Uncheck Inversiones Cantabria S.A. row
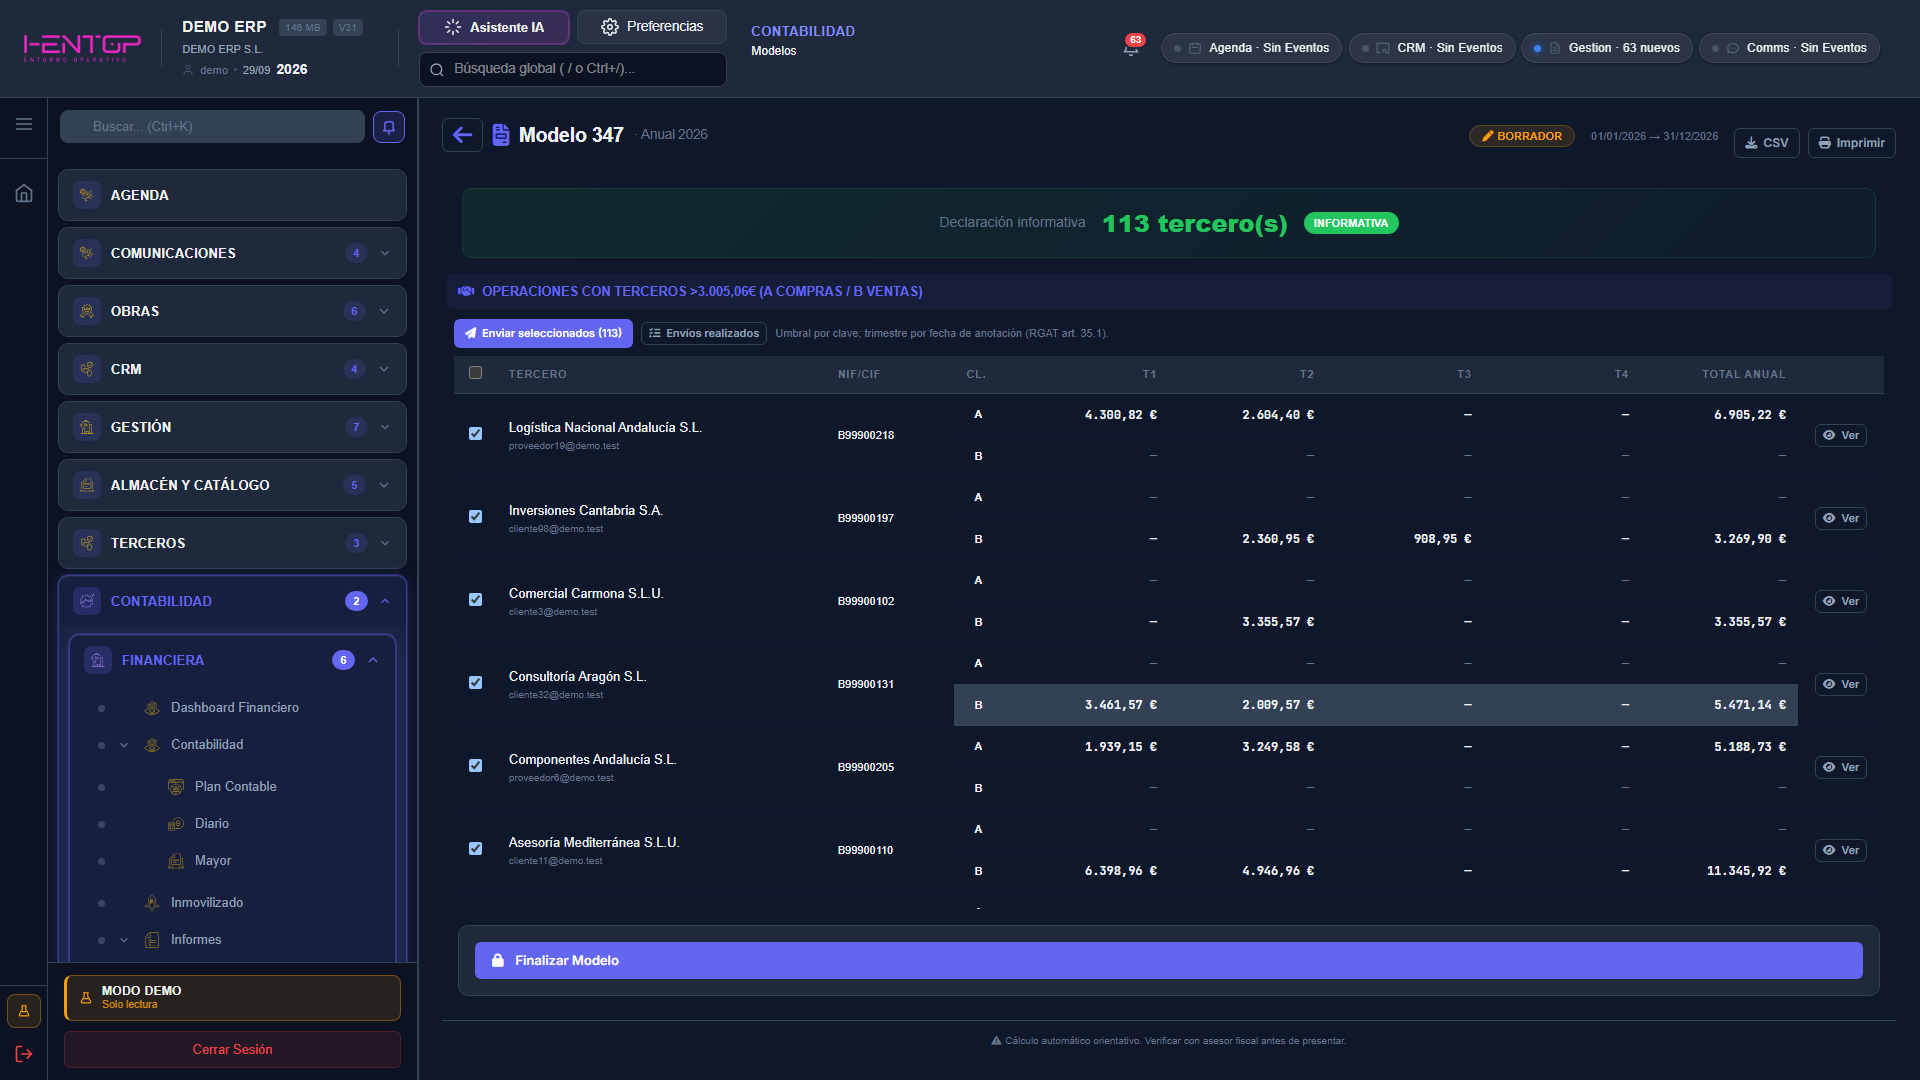This screenshot has width=1920, height=1080. [x=475, y=517]
